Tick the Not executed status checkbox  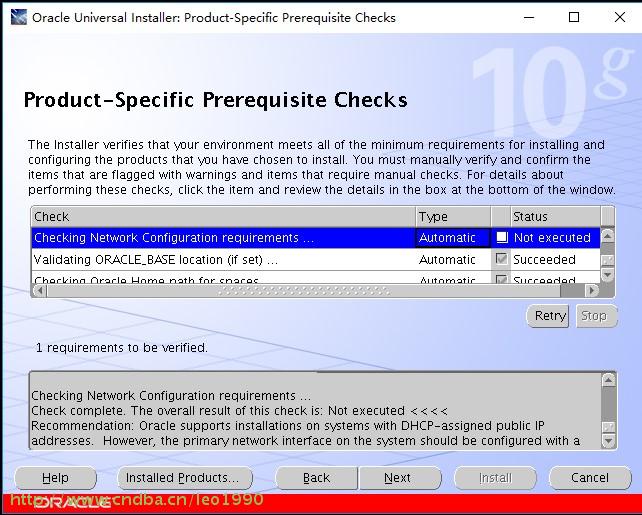coord(502,237)
